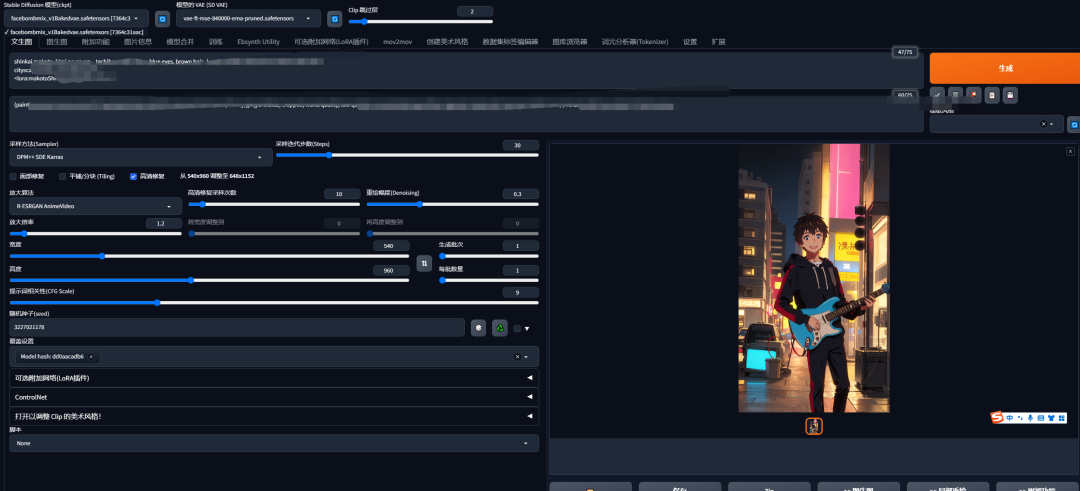Open the Extensions tab (扩展)
This screenshot has width=1080, height=491.
point(718,41)
